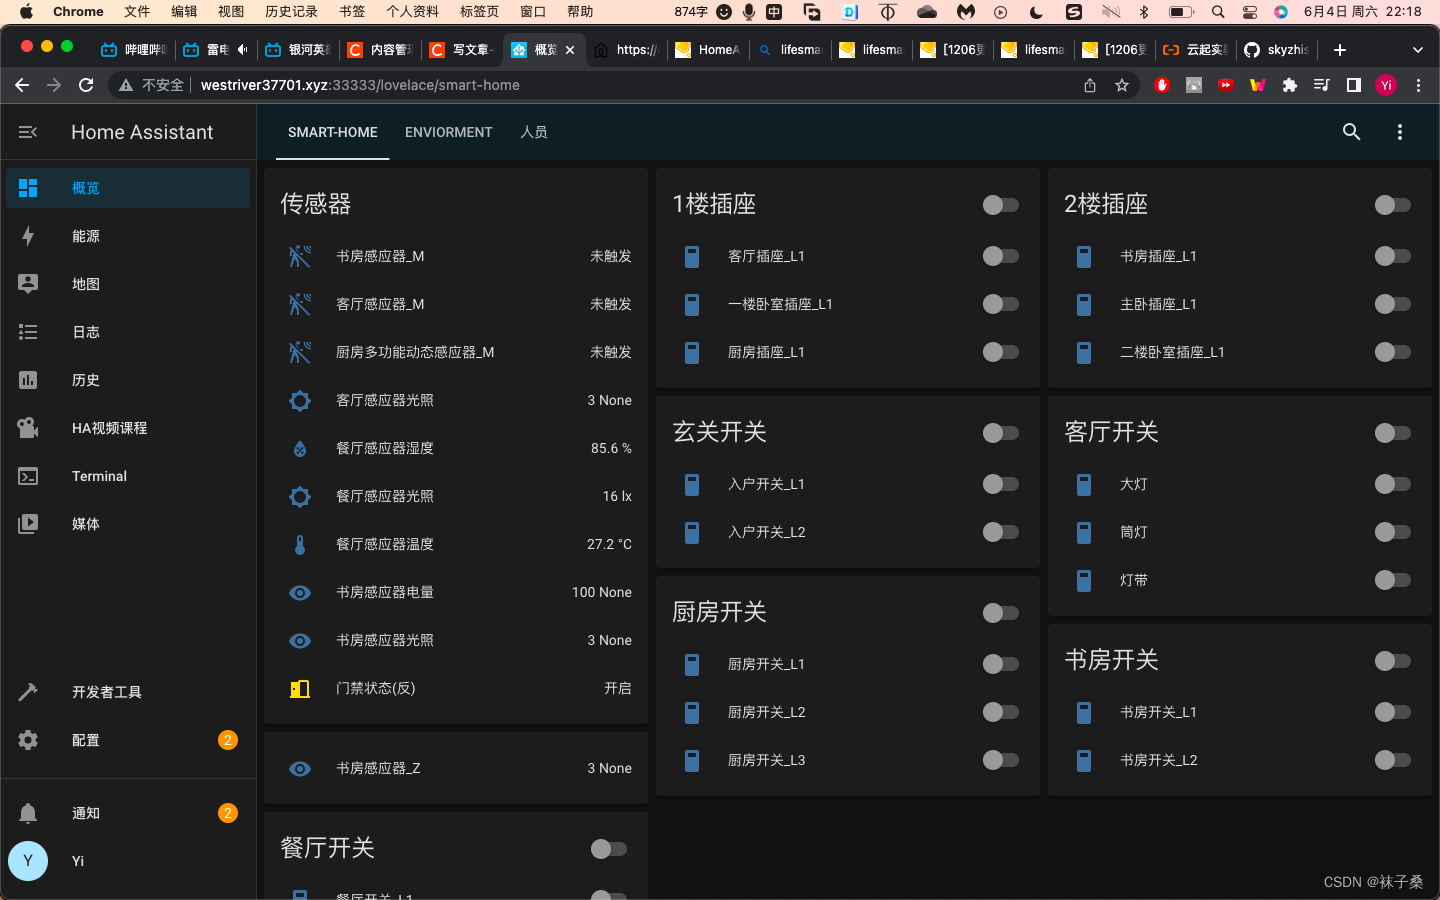Click the search icon in the top bar
This screenshot has height=900, width=1440.
(1351, 131)
